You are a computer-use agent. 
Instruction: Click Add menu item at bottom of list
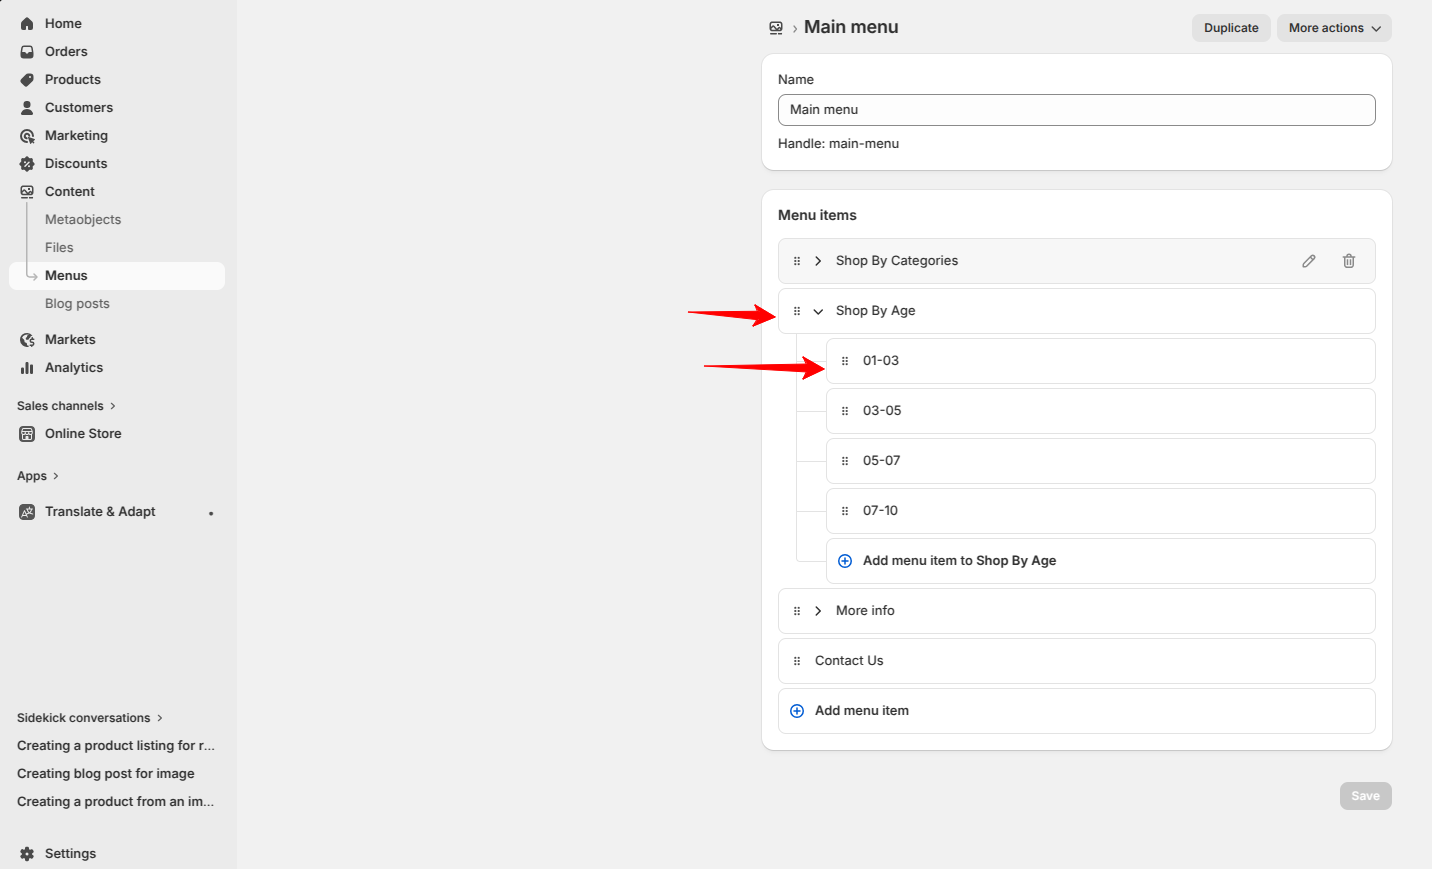pos(1076,711)
